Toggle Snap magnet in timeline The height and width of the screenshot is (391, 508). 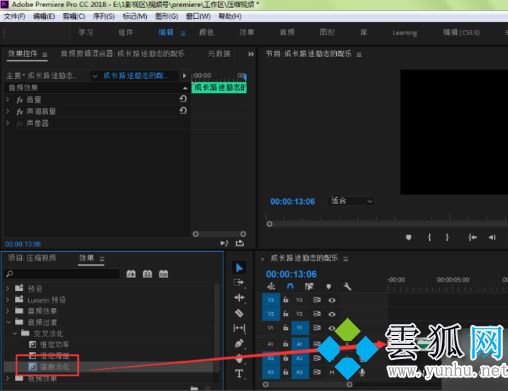click(x=290, y=286)
